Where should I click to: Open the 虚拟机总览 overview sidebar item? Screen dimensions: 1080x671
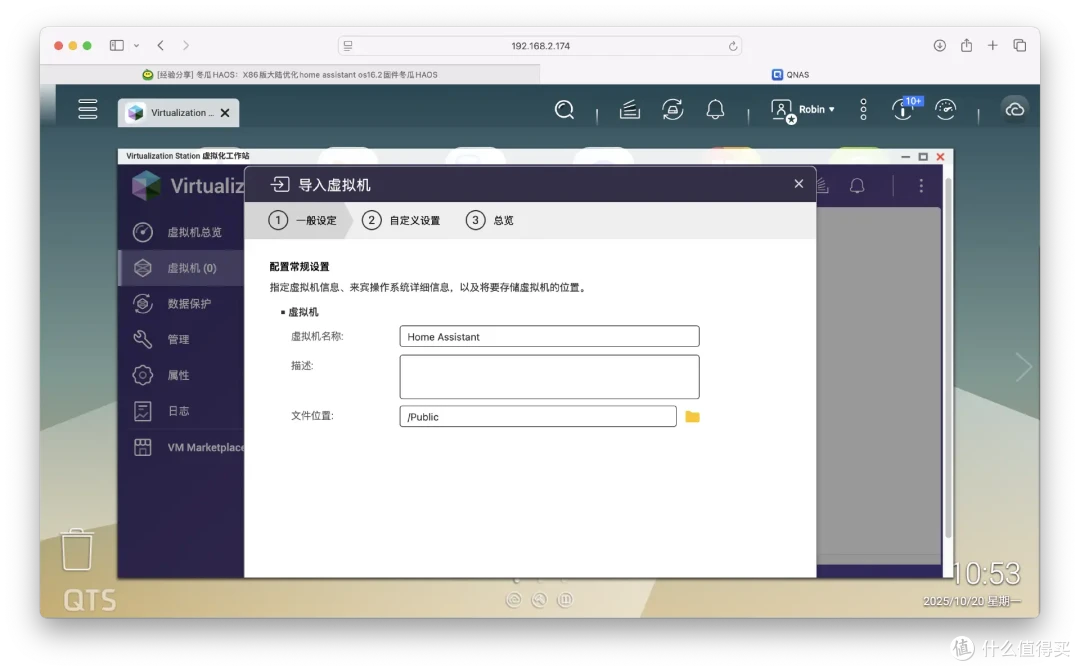pos(182,232)
